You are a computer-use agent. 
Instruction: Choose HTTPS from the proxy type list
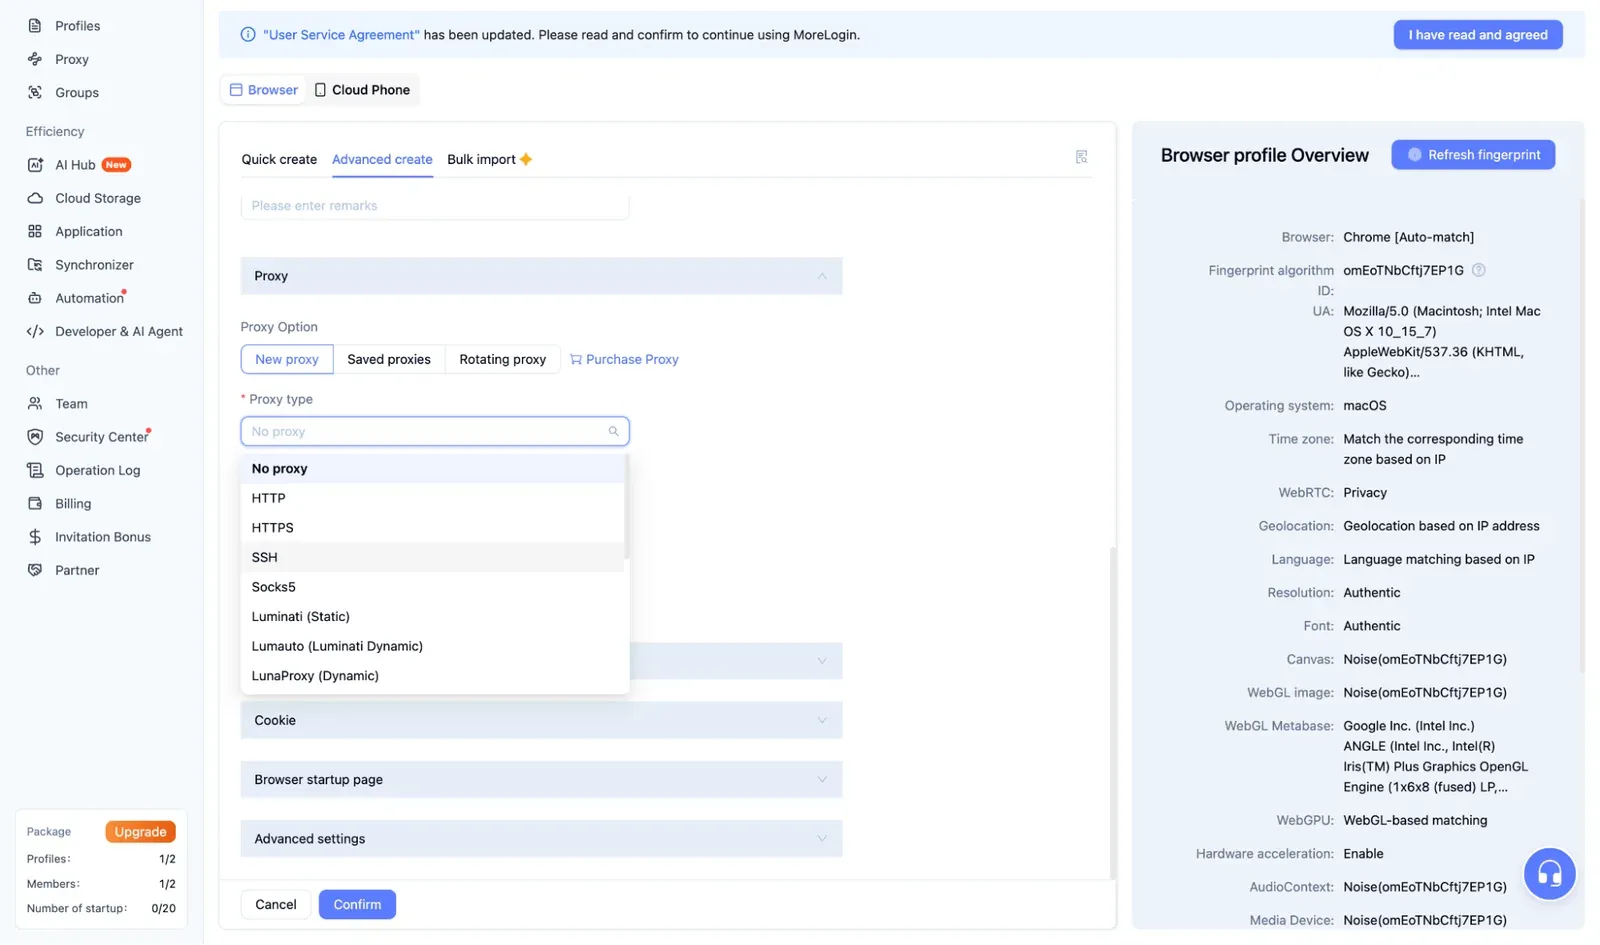pos(433,528)
